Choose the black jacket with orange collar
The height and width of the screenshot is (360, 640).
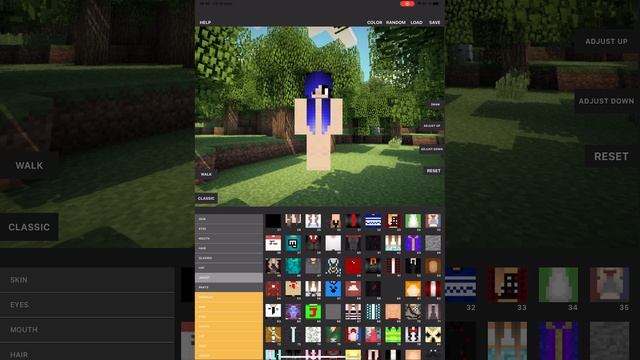tap(373, 266)
